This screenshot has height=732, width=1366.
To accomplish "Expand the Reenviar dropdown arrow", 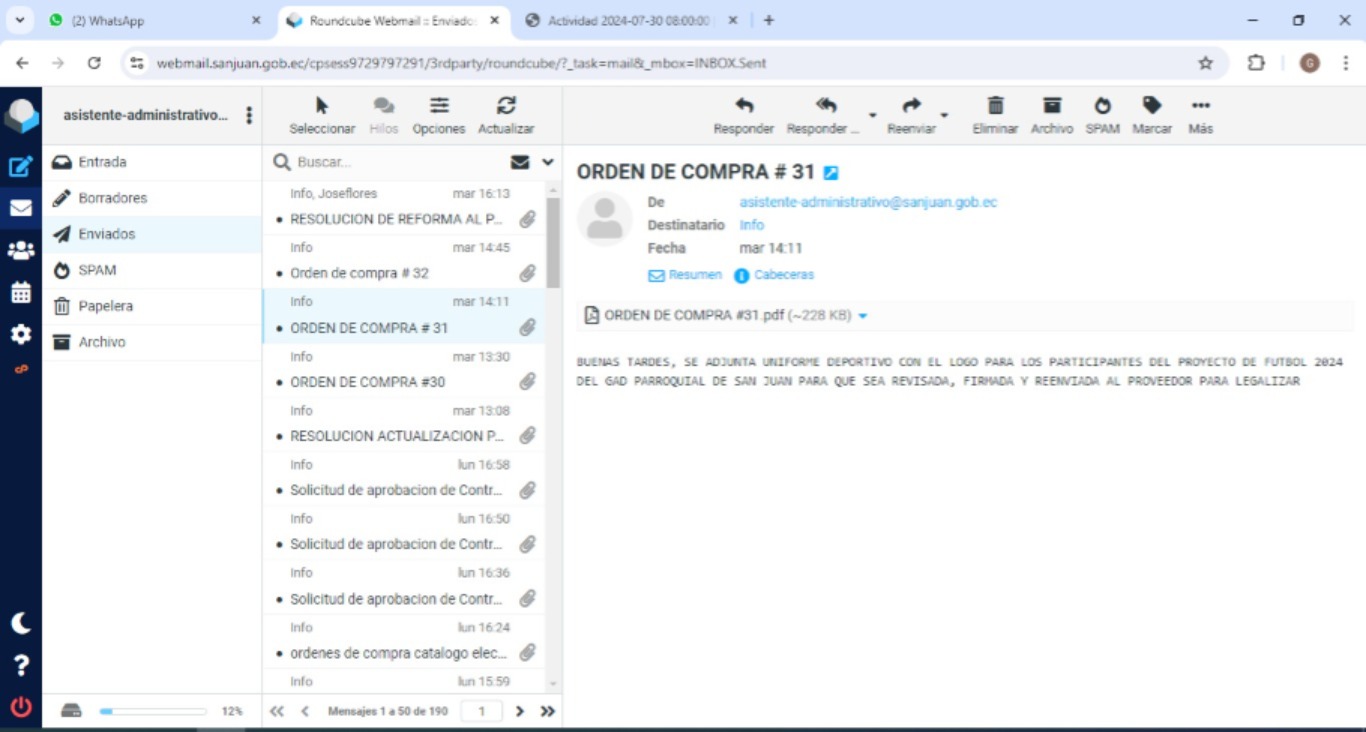I will [x=944, y=116].
